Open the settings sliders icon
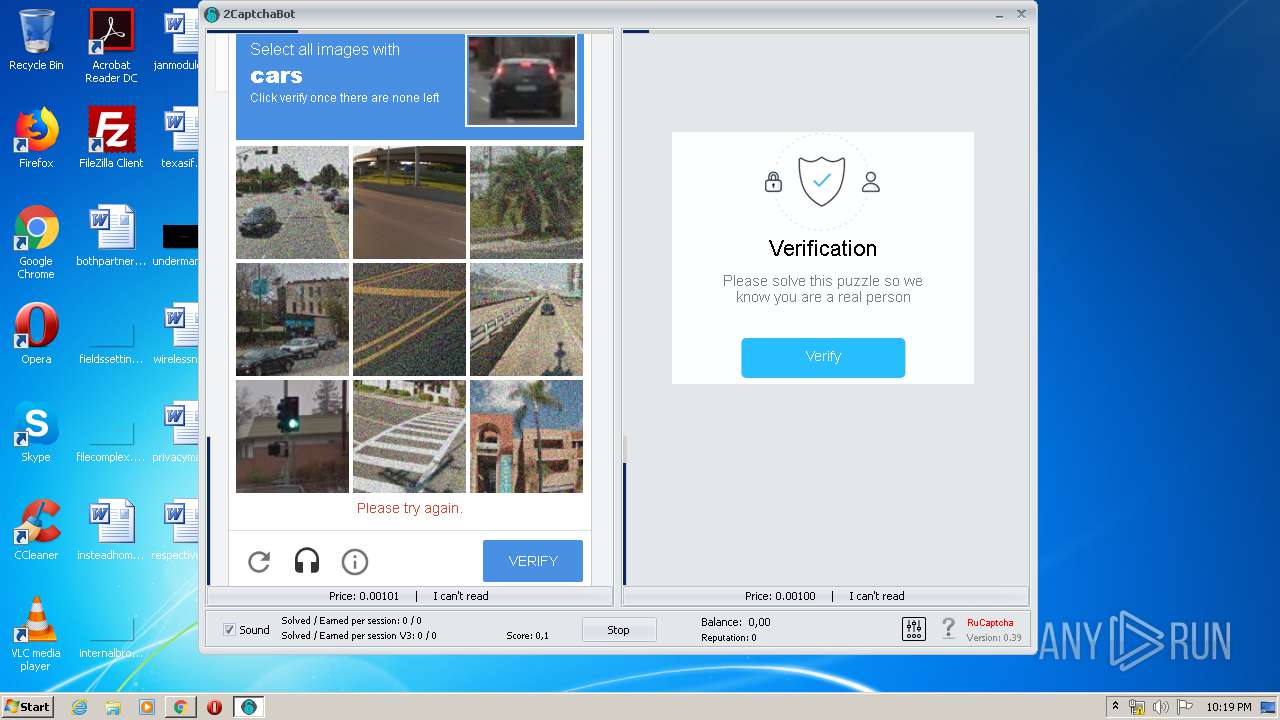This screenshot has height=720, width=1280. click(914, 629)
